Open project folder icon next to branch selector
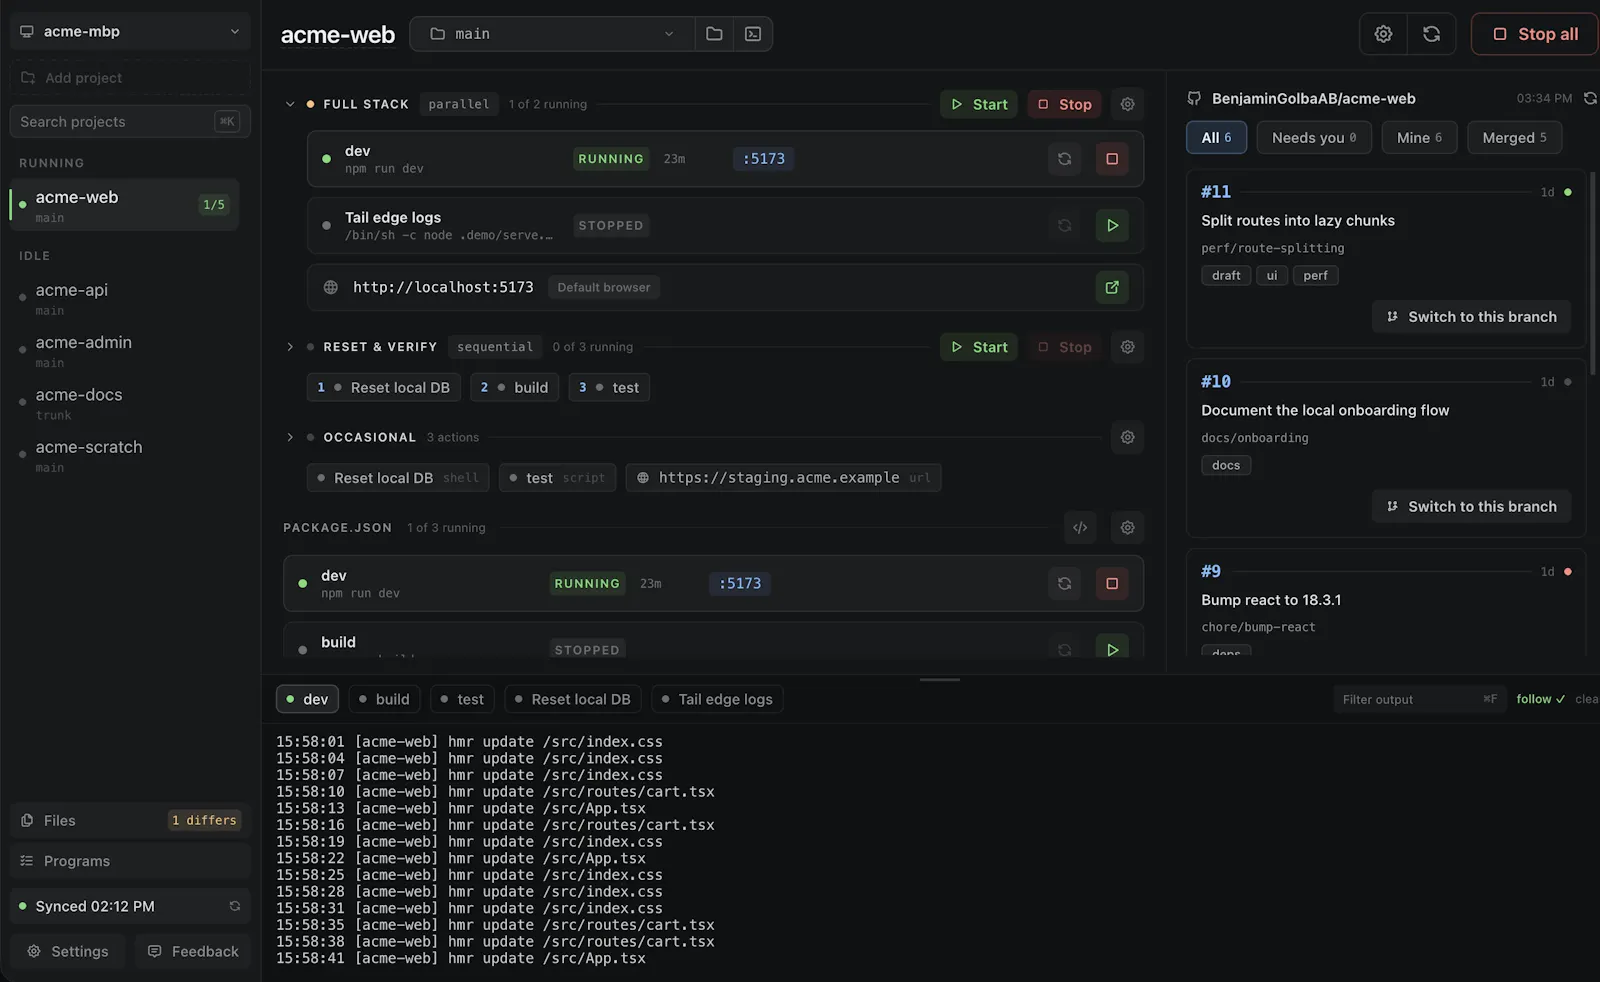Image resolution: width=1600 pixels, height=982 pixels. click(x=714, y=34)
